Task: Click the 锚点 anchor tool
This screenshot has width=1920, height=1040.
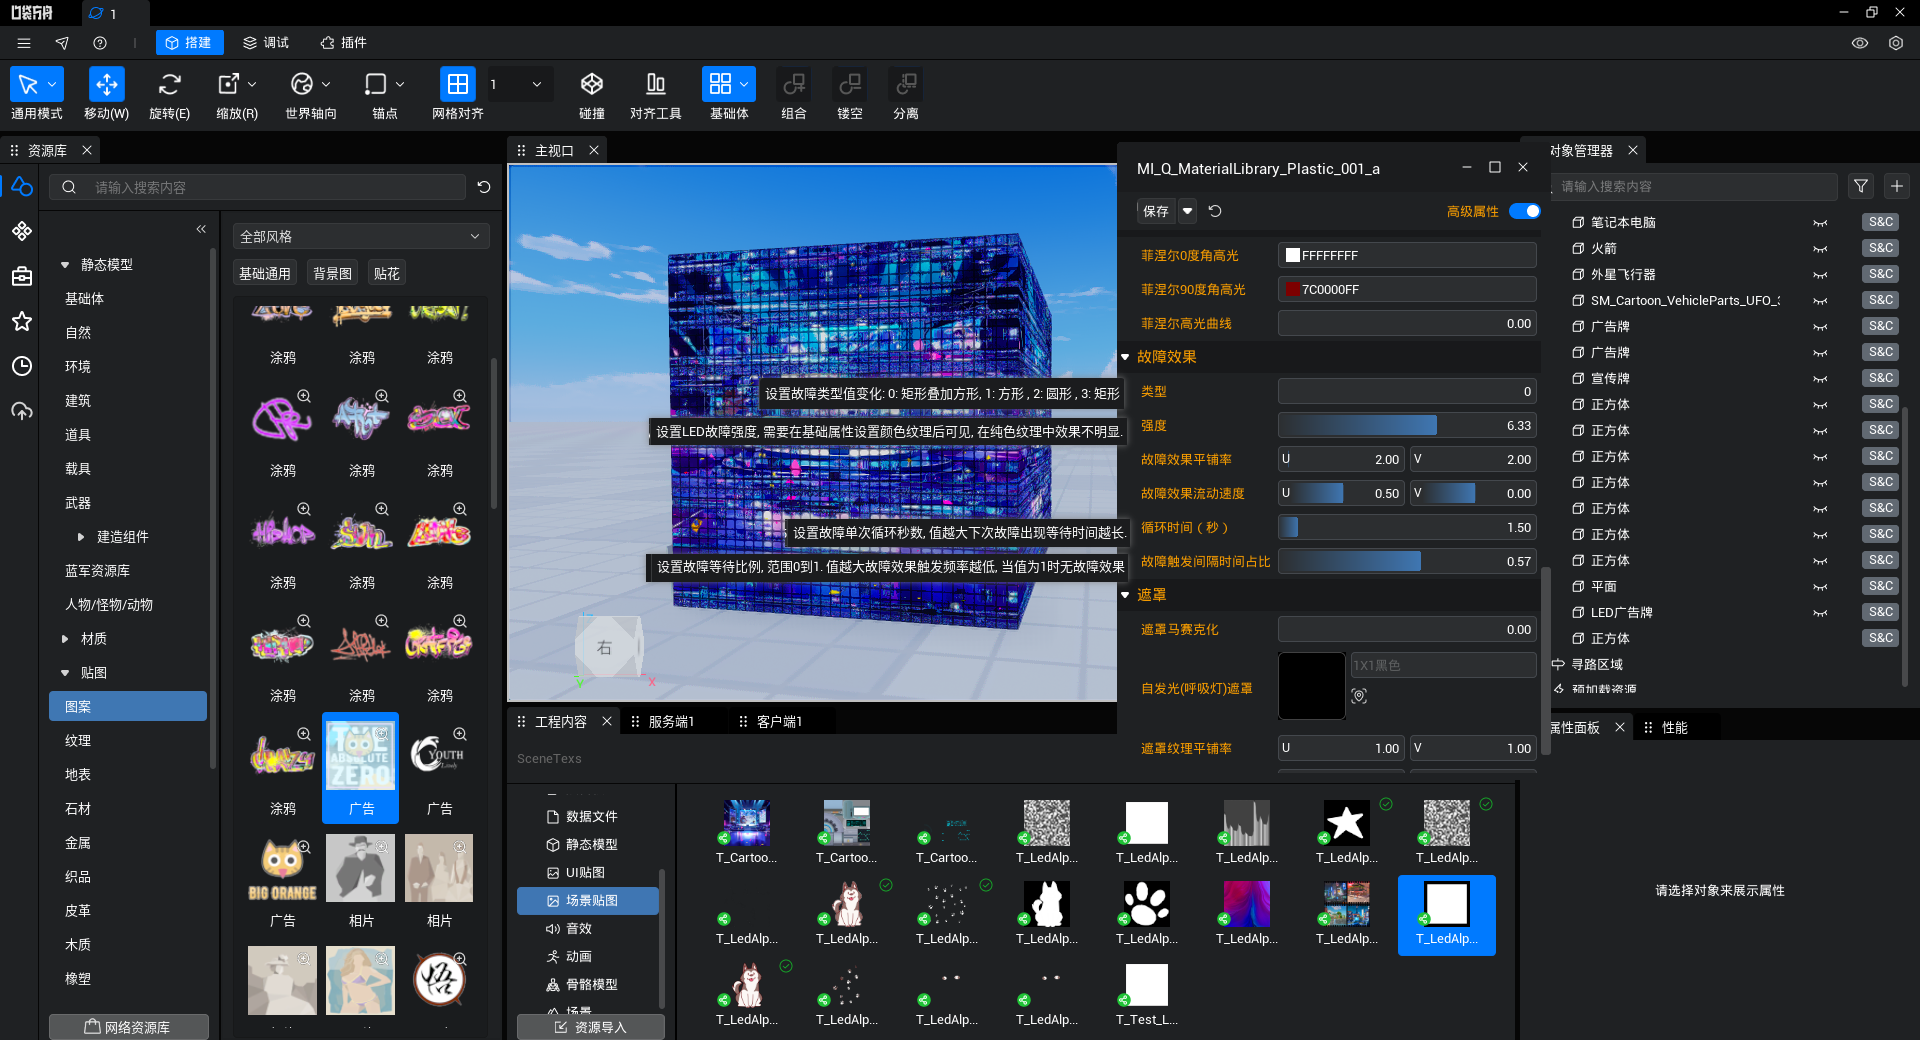Action: [376, 84]
